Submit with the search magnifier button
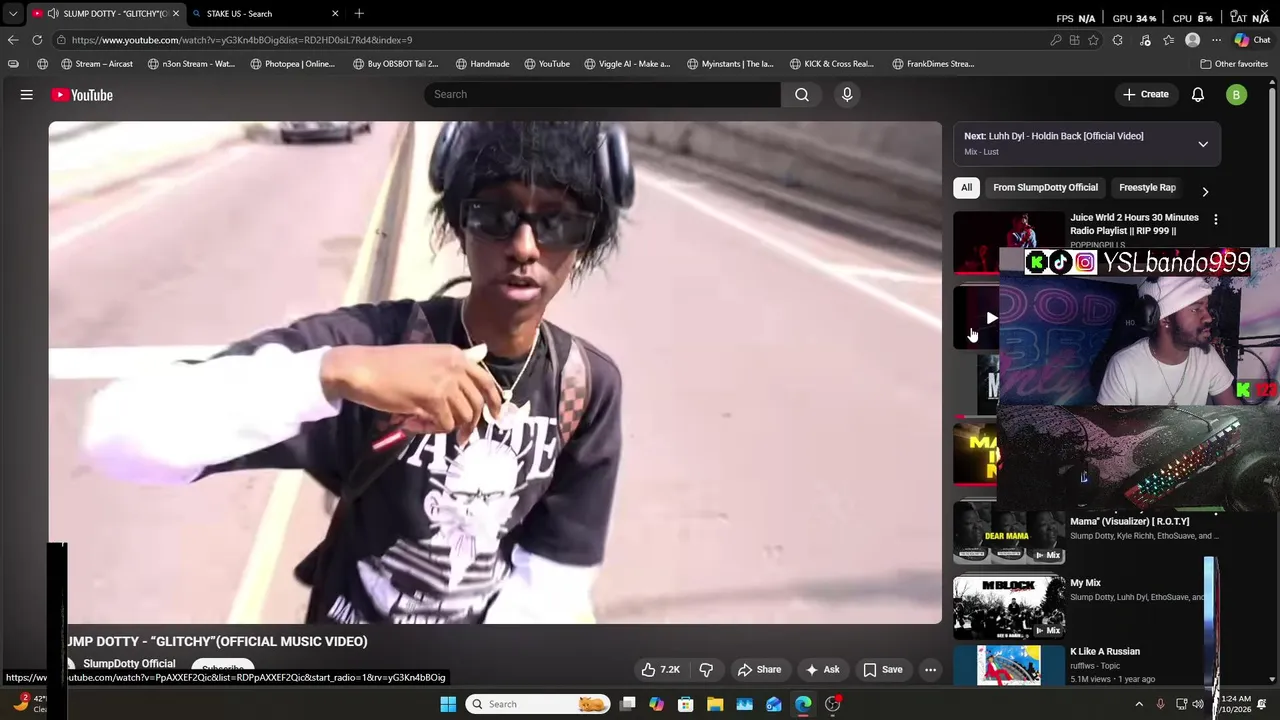Screen dimensions: 1280x720 pyautogui.click(x=802, y=94)
